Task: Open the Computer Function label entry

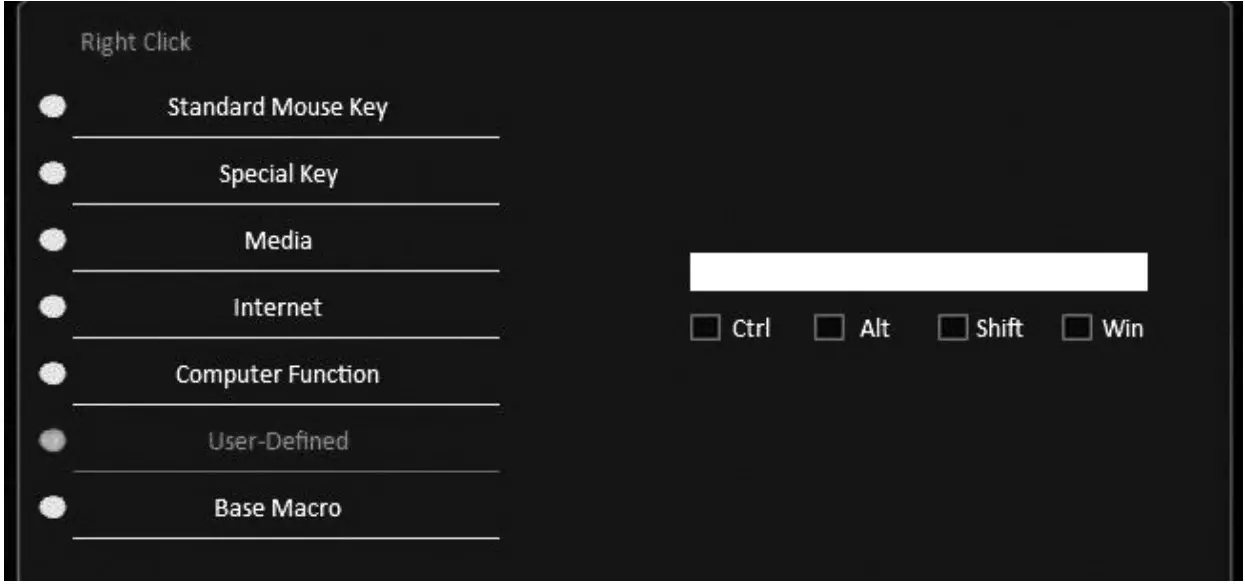Action: pos(278,375)
